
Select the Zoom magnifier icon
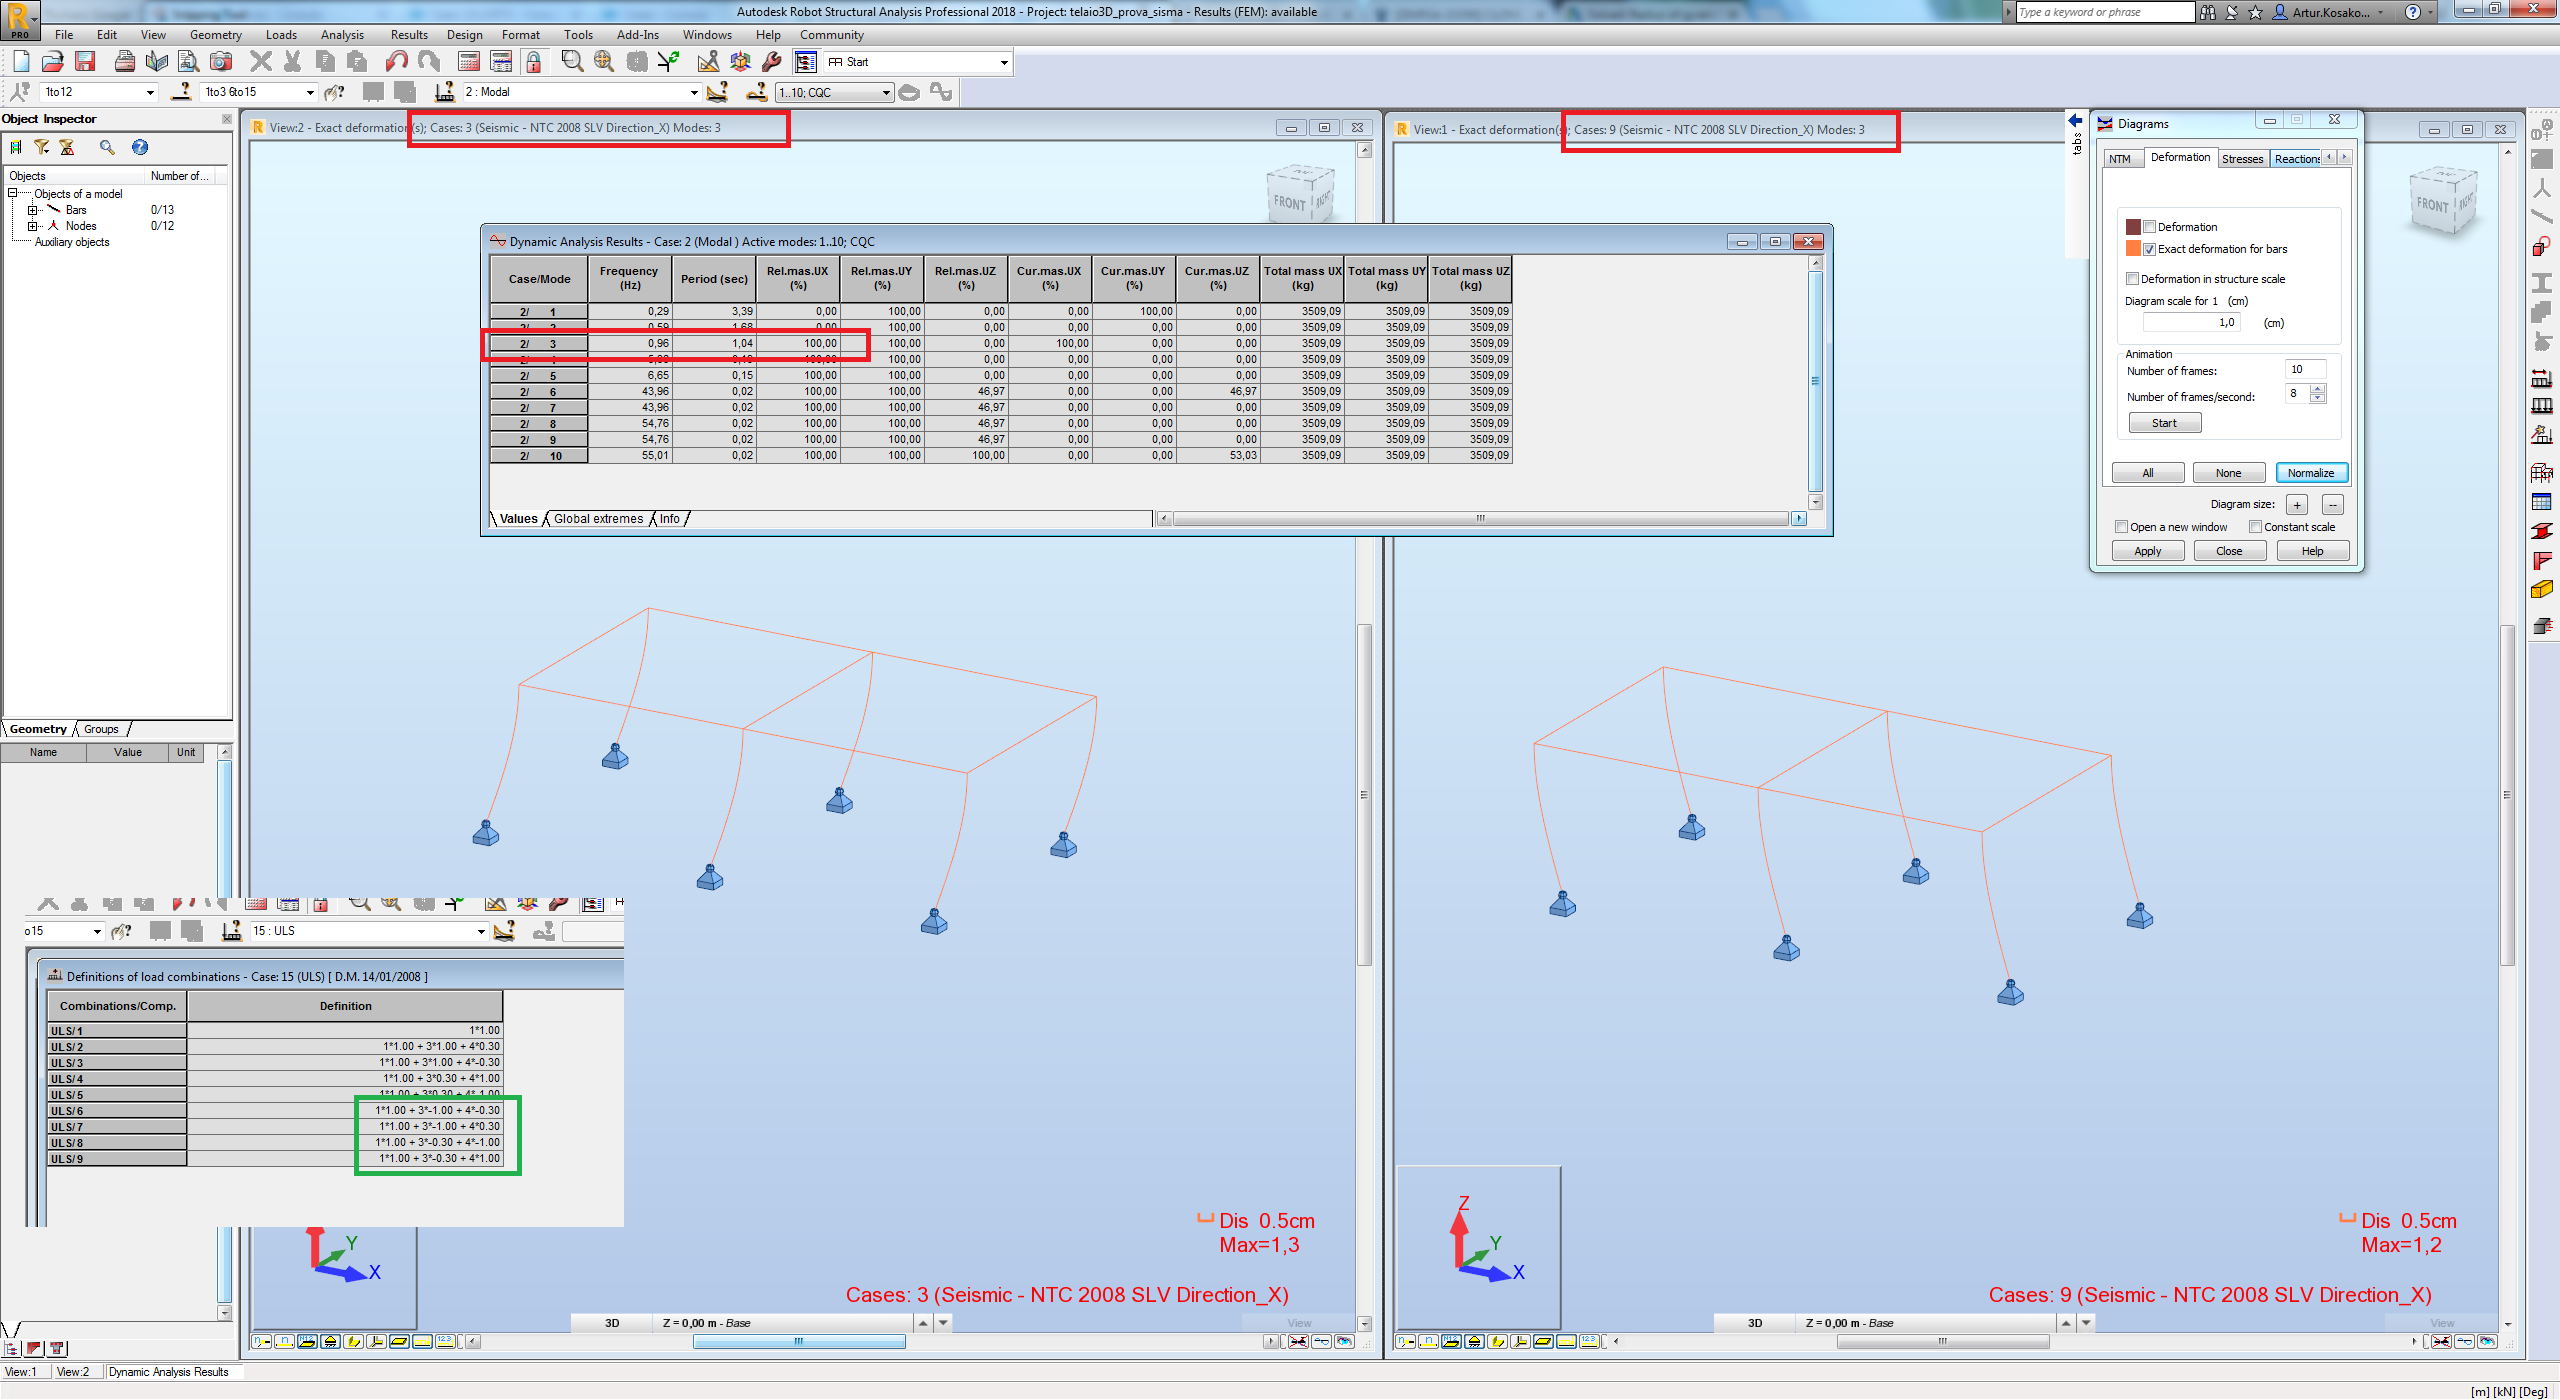pyautogui.click(x=572, y=62)
